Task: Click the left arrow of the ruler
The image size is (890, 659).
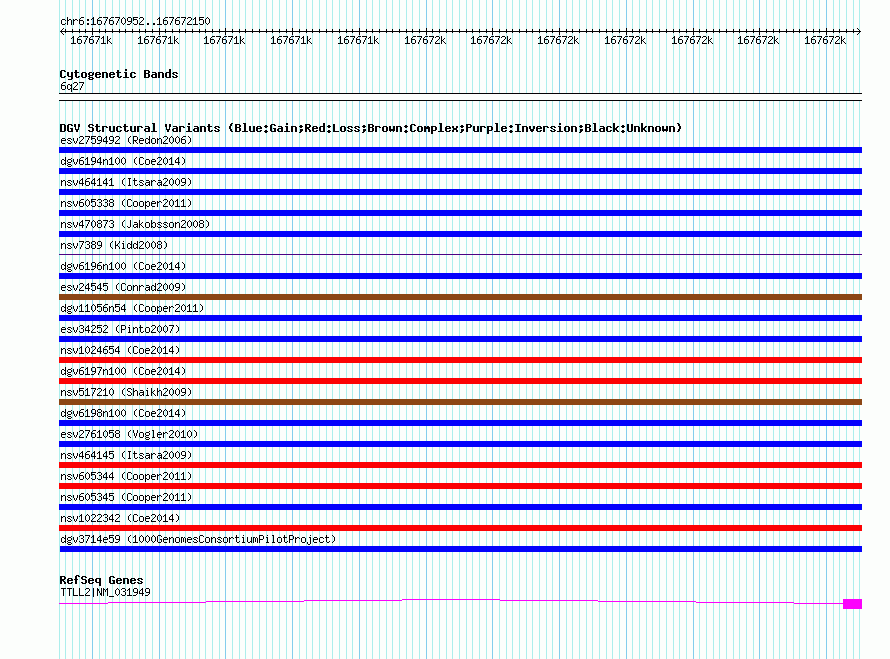Action: click(x=62, y=31)
